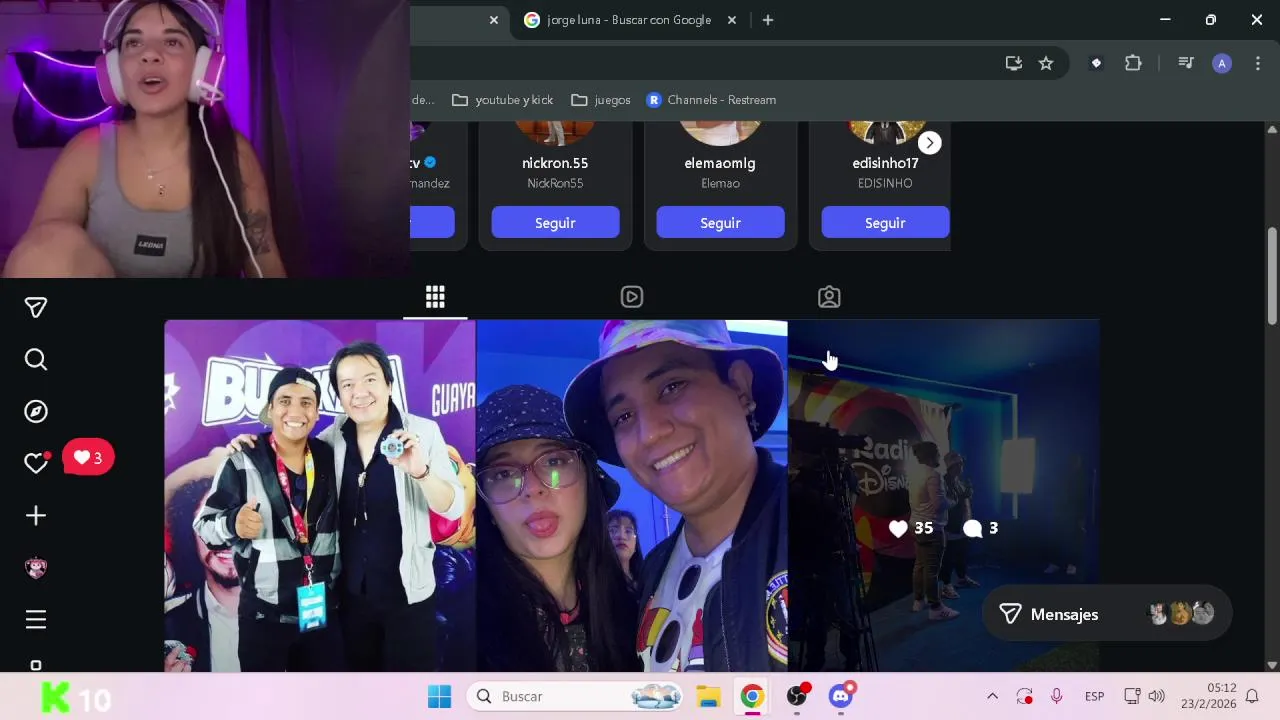Bookmark this page with the star icon
The image size is (1280, 720).
(x=1046, y=63)
